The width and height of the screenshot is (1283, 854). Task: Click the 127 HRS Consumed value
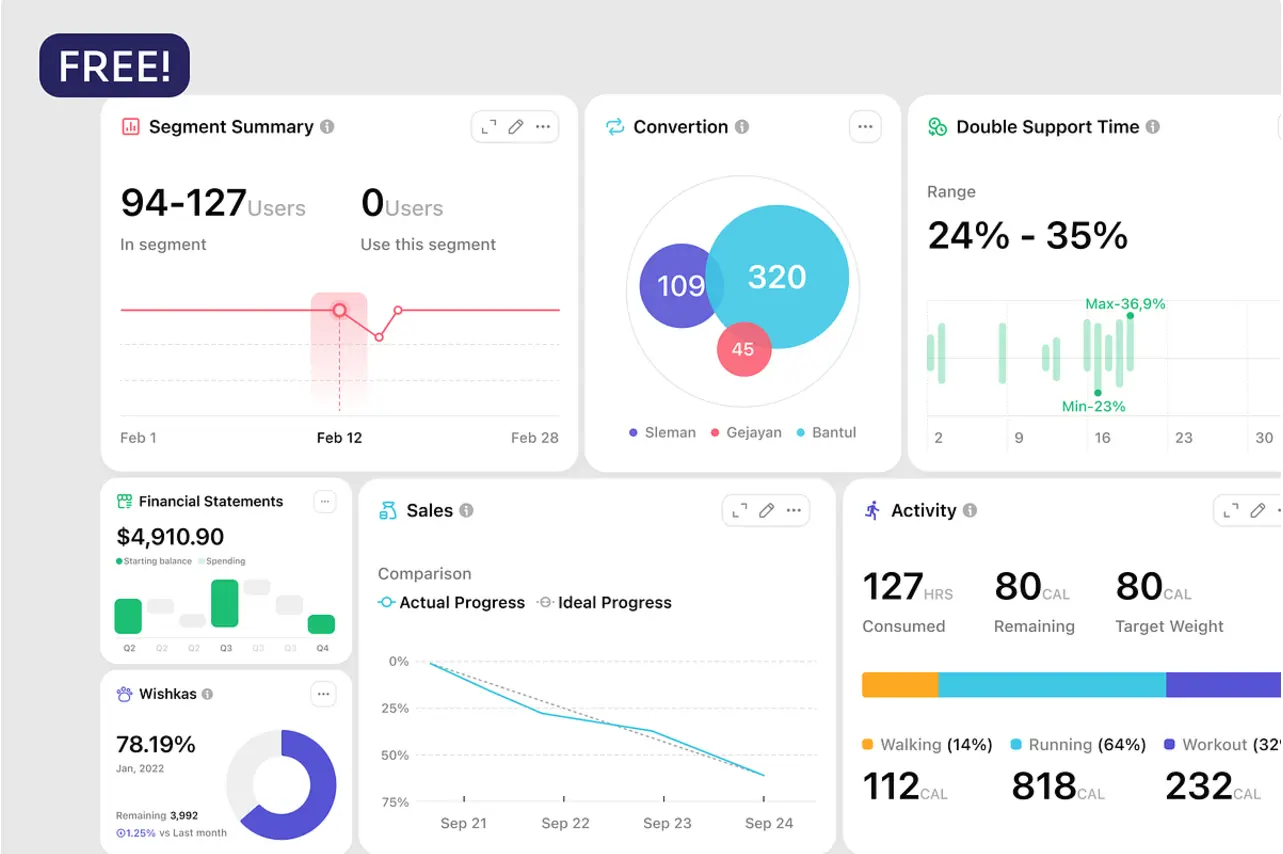(x=908, y=587)
